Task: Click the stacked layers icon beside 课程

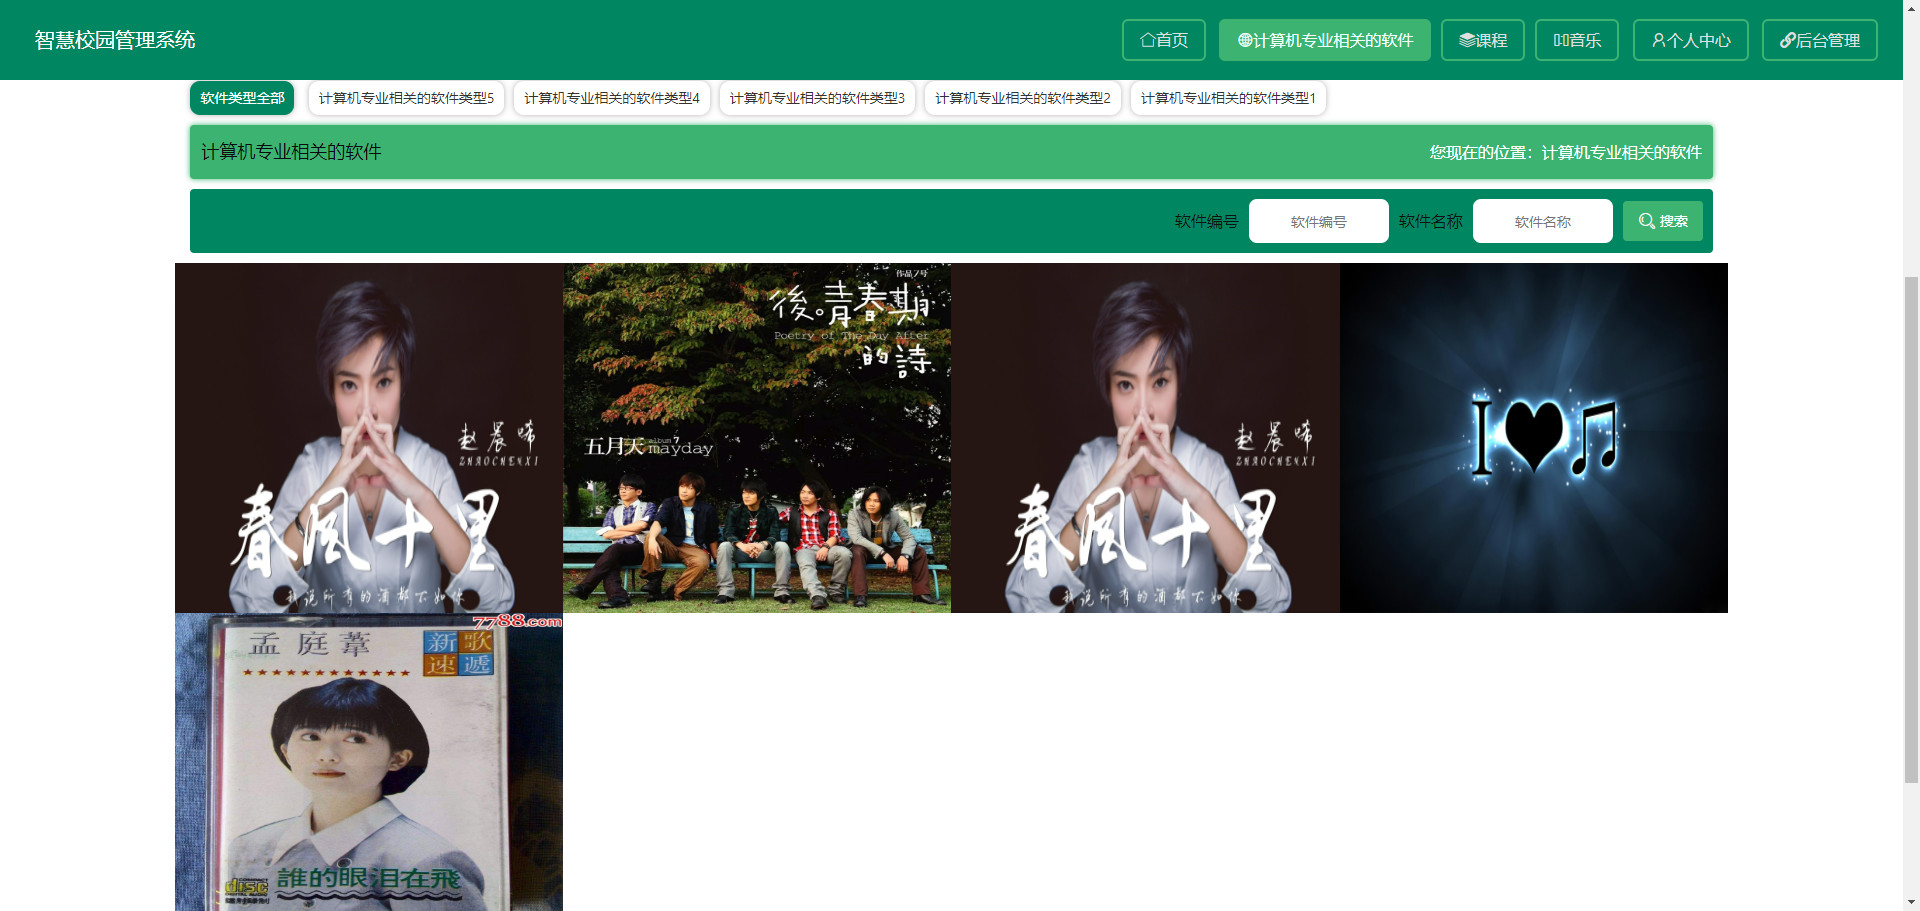Action: click(x=1467, y=40)
